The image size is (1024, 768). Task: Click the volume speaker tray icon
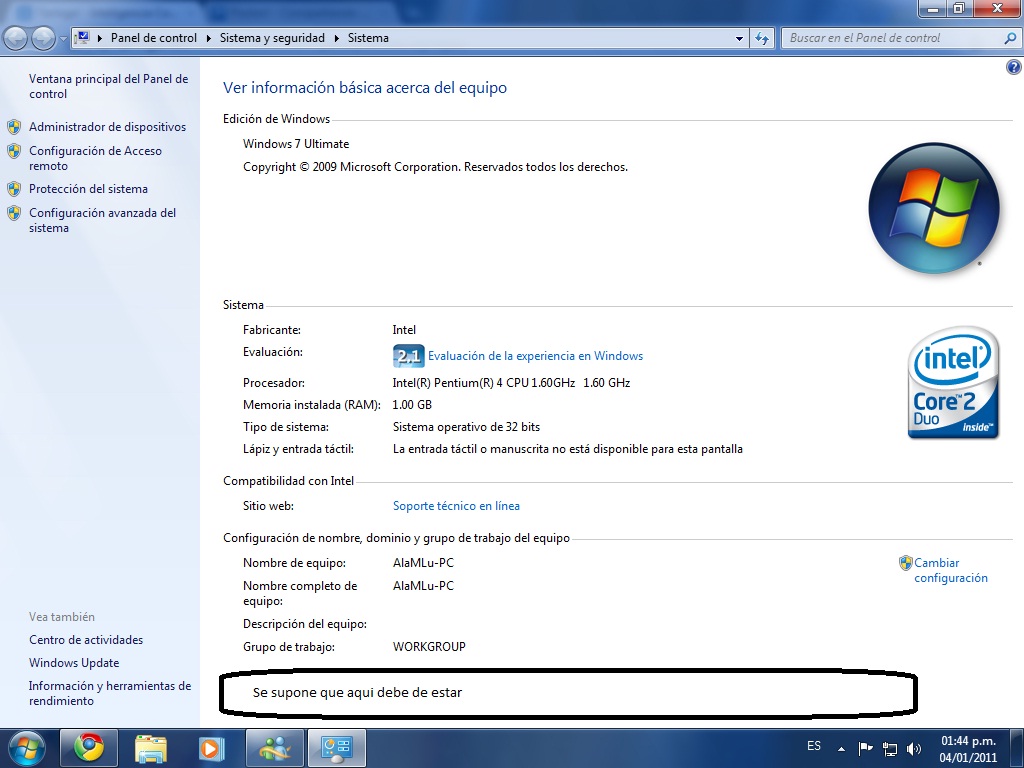pos(914,748)
